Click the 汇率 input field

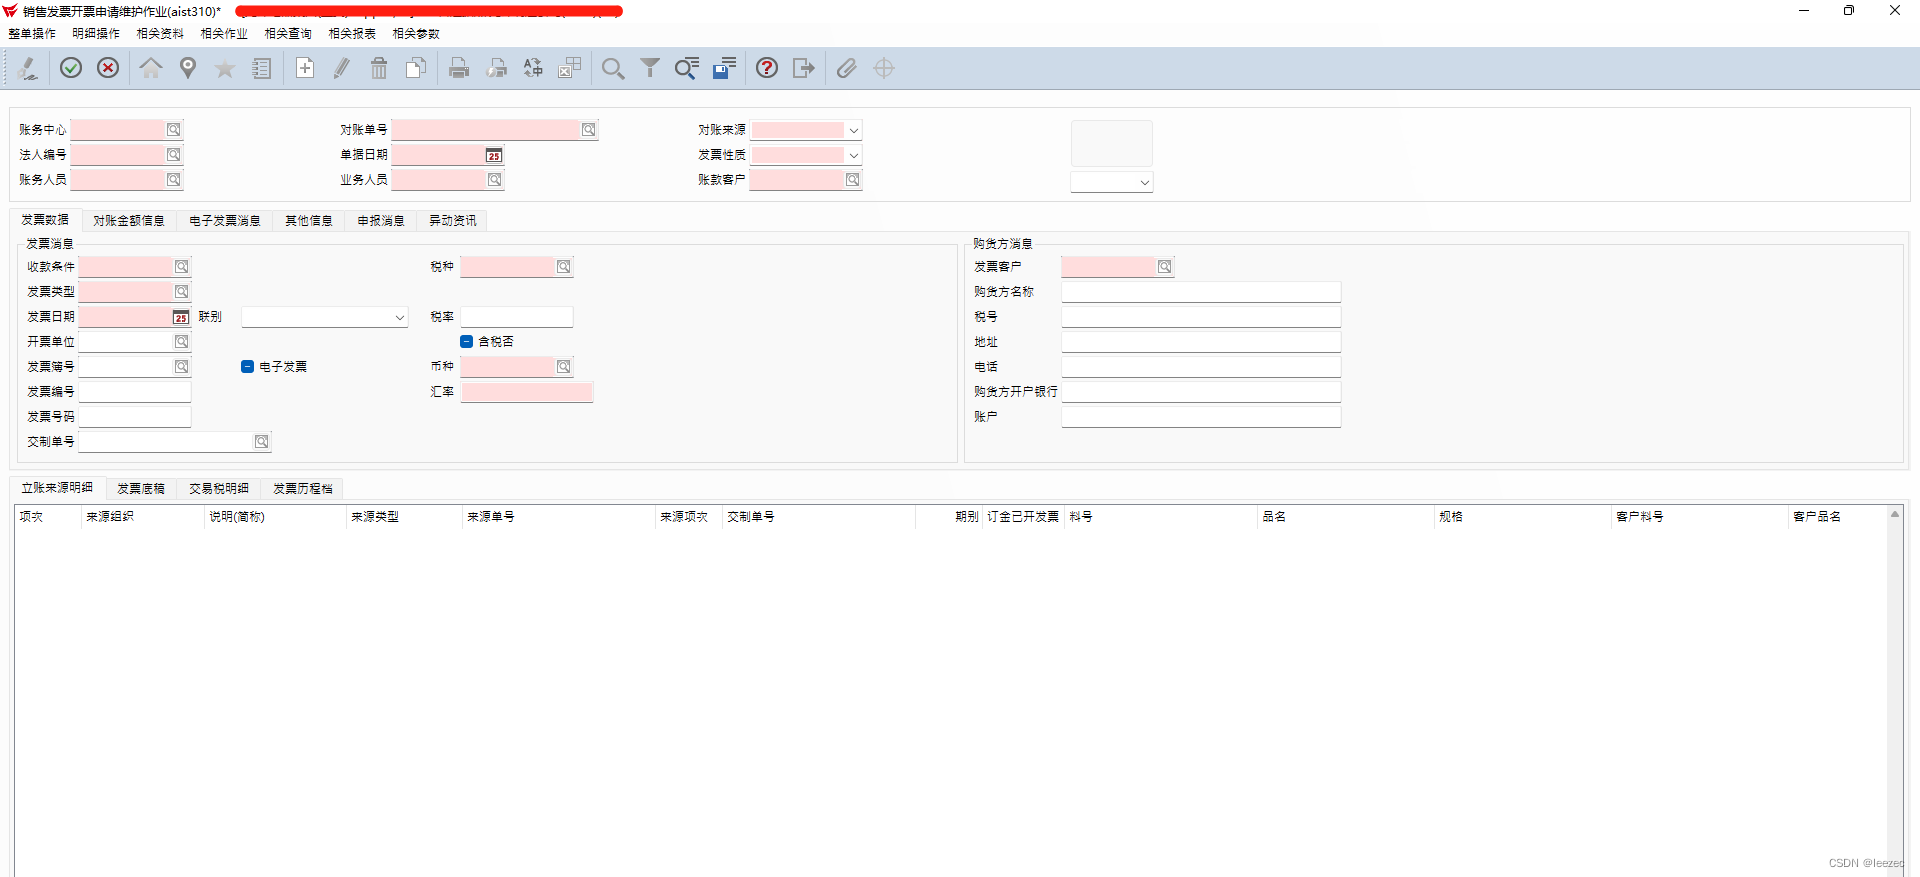click(x=527, y=392)
